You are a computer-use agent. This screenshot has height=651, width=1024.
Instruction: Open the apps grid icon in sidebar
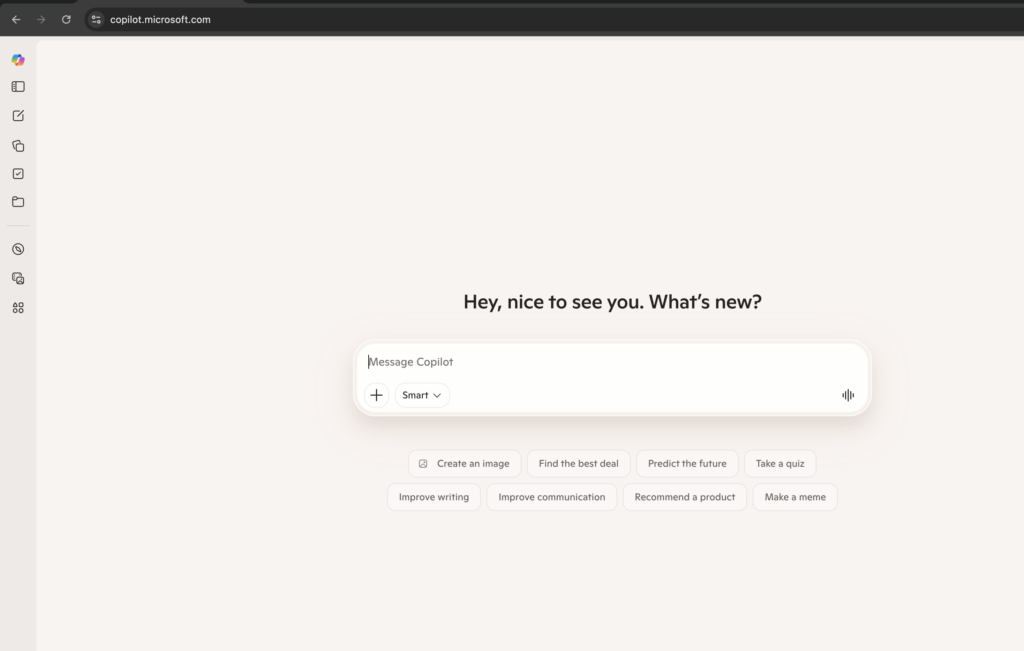(x=18, y=308)
